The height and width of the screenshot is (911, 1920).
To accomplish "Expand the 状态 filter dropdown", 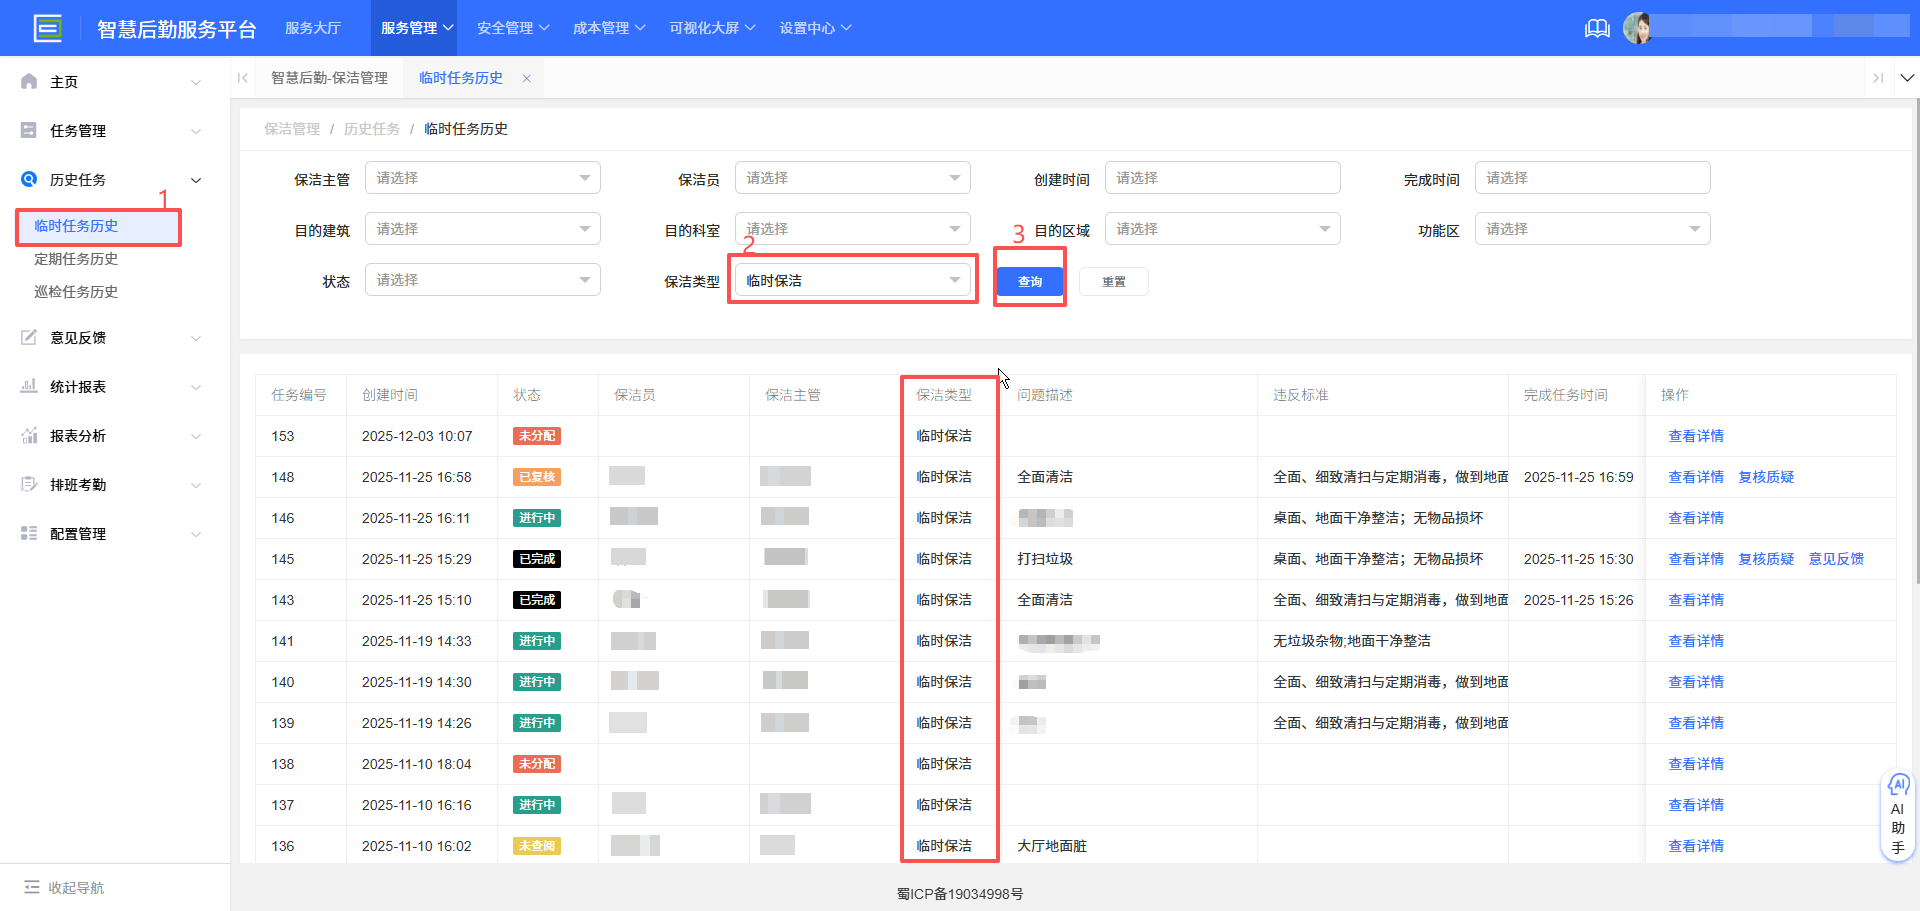I will [x=482, y=279].
